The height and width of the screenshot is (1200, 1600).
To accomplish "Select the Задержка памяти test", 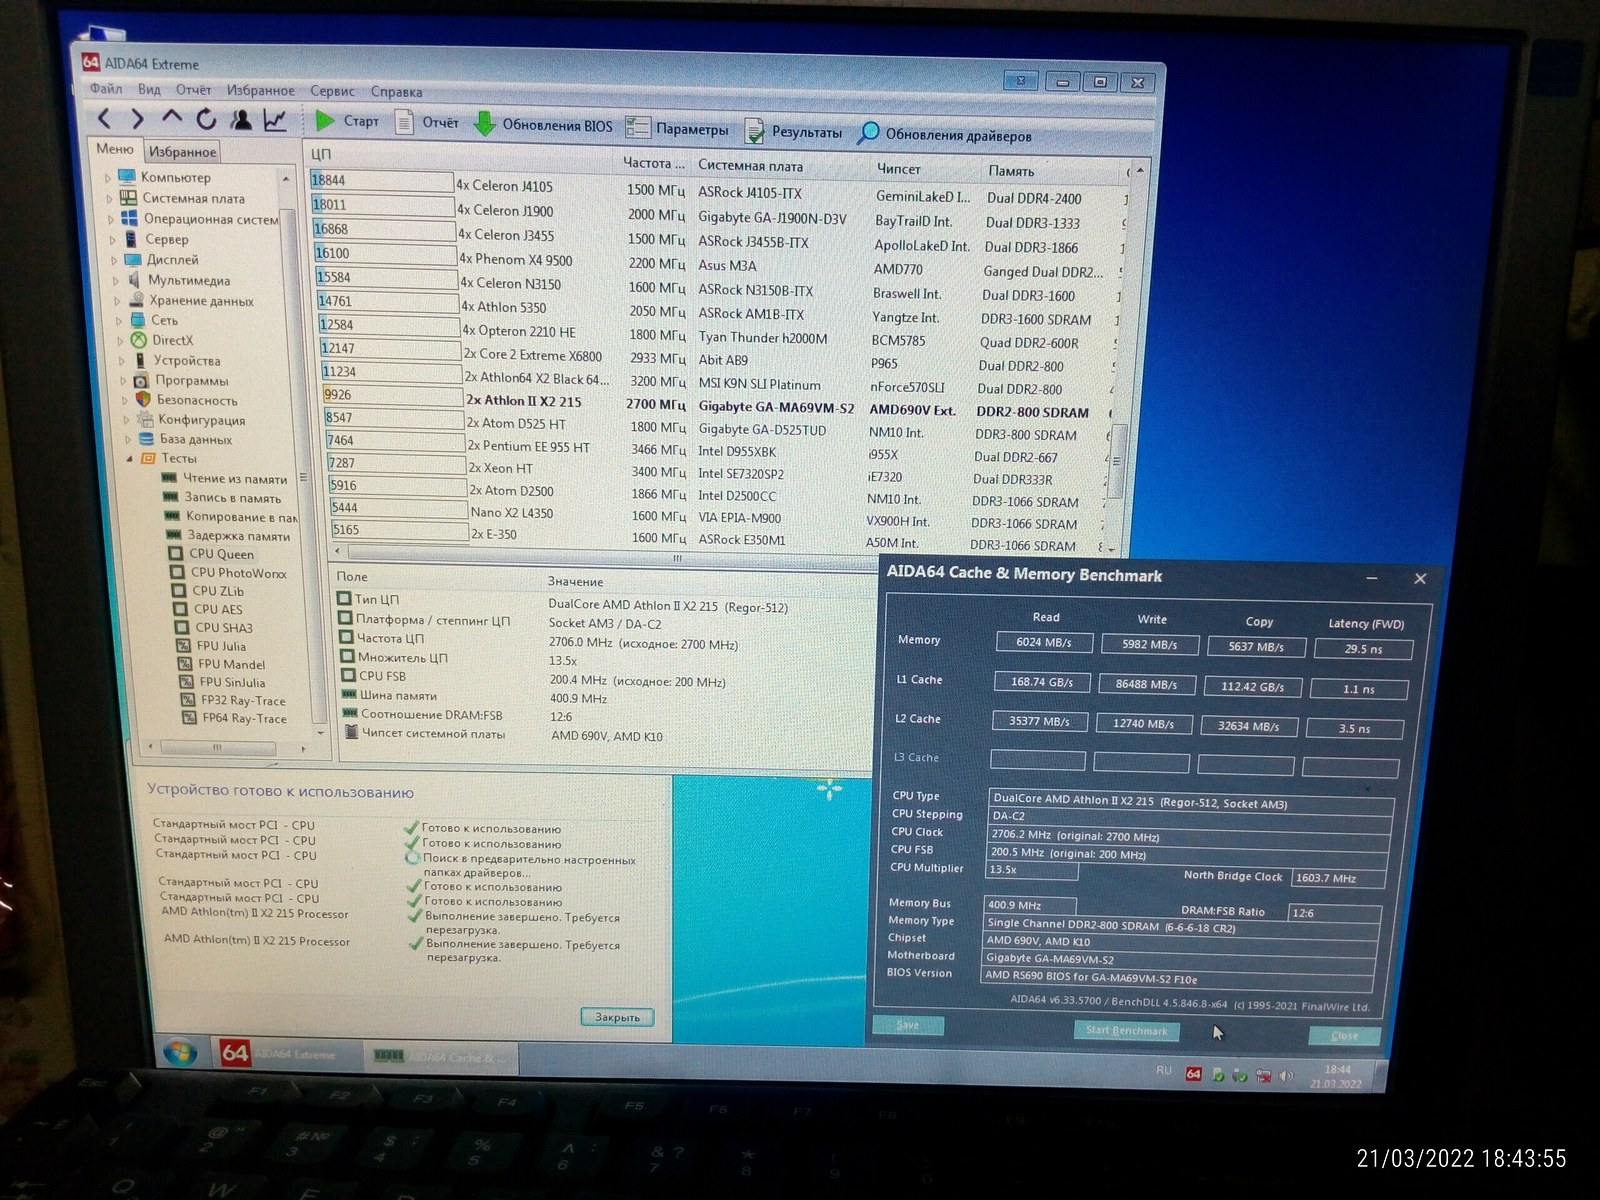I will point(227,535).
